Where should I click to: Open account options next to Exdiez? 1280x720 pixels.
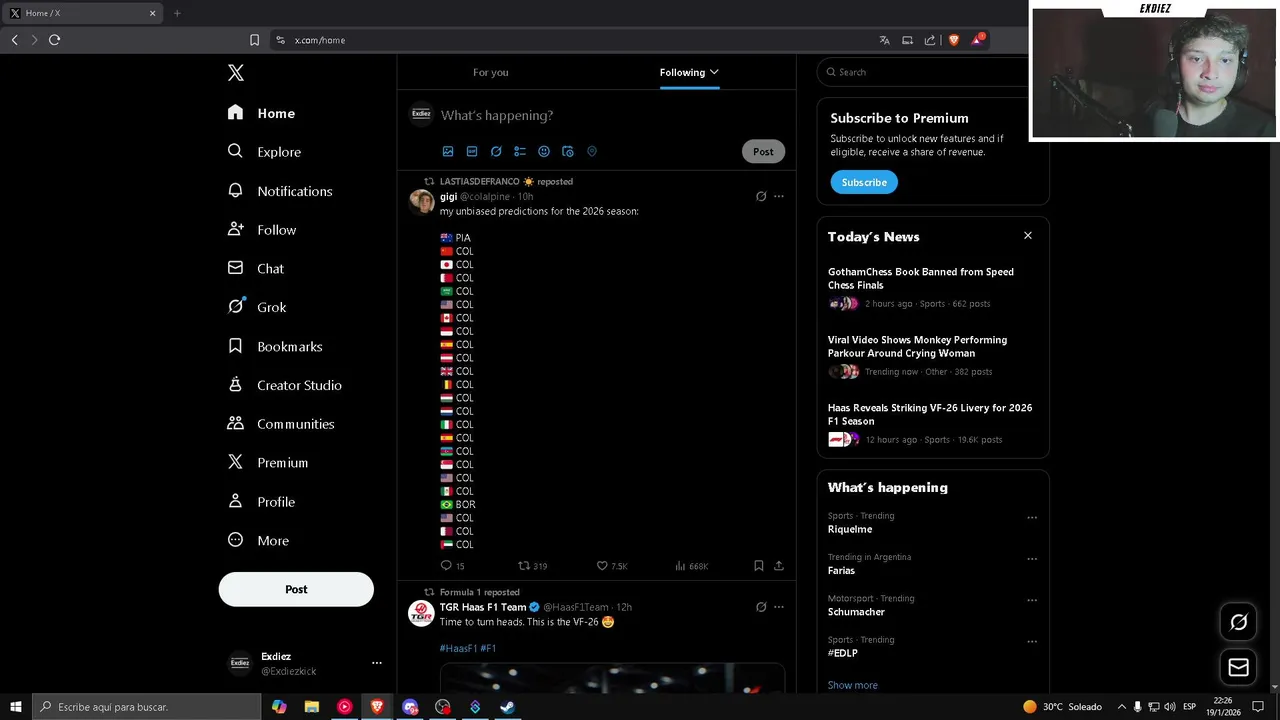pyautogui.click(x=377, y=663)
